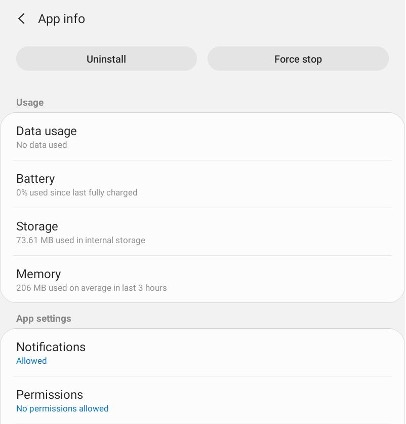Click the blue 'Allowed' status link
406x424 pixels.
click(x=31, y=361)
